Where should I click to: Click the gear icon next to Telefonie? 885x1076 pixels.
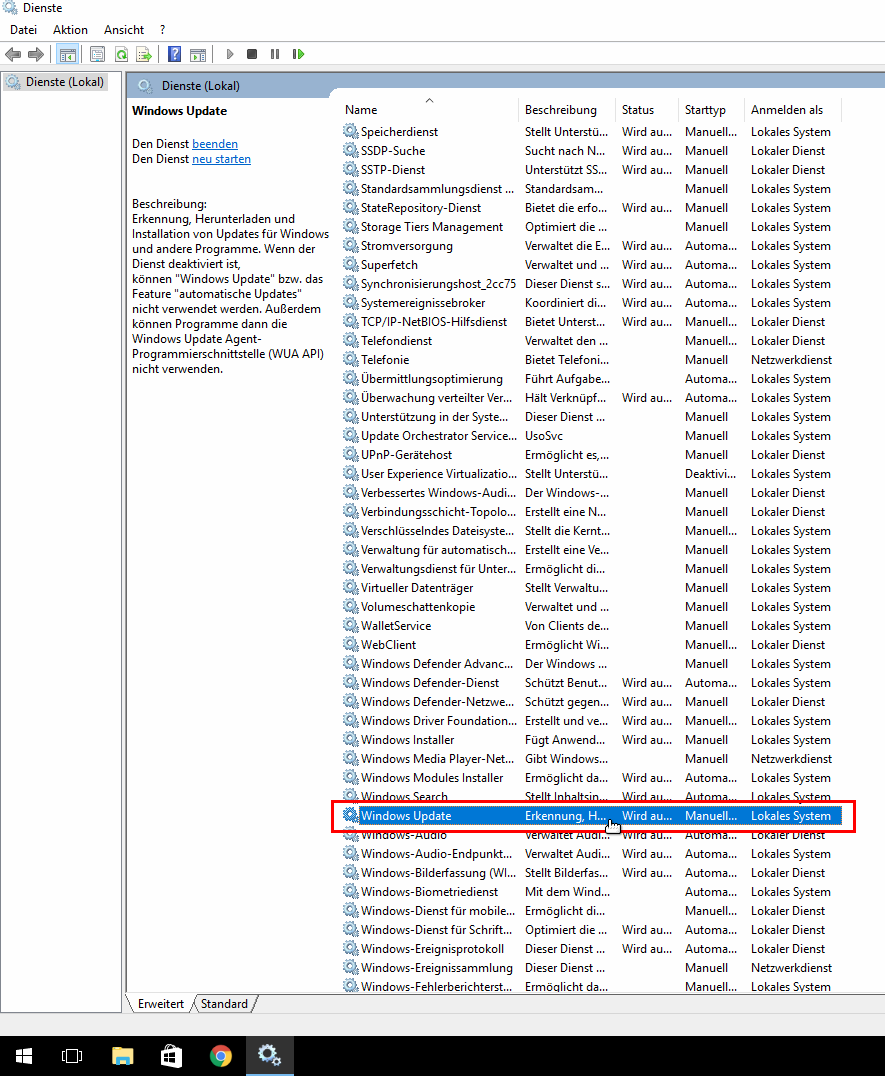click(x=351, y=359)
